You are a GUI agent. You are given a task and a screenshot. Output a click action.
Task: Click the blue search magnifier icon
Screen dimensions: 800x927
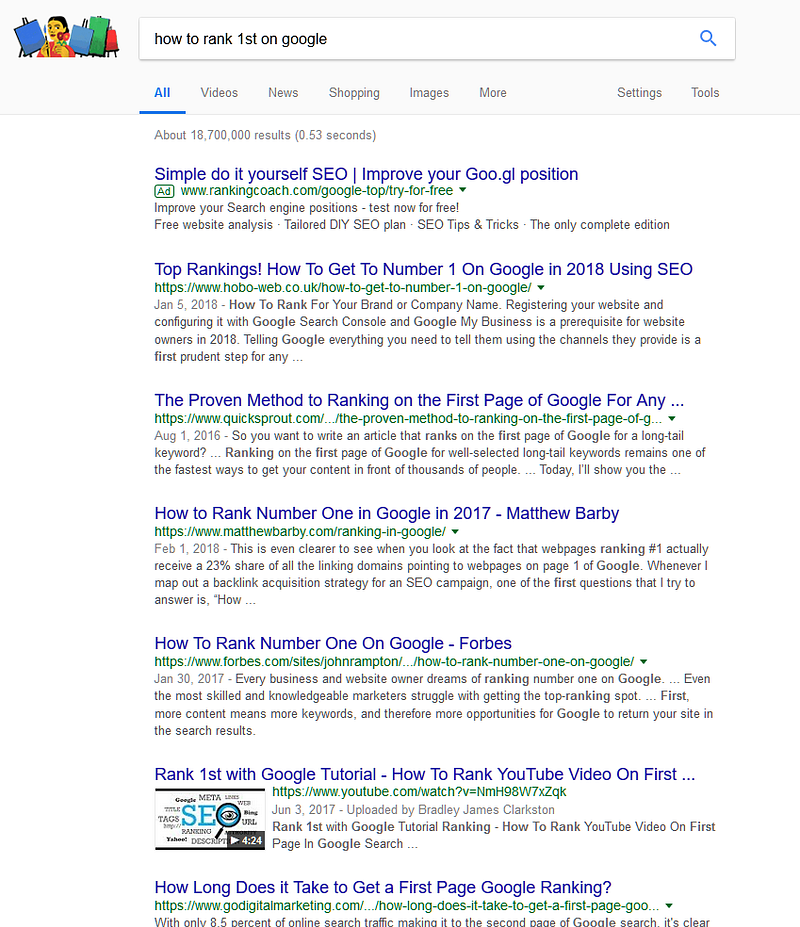[x=708, y=38]
